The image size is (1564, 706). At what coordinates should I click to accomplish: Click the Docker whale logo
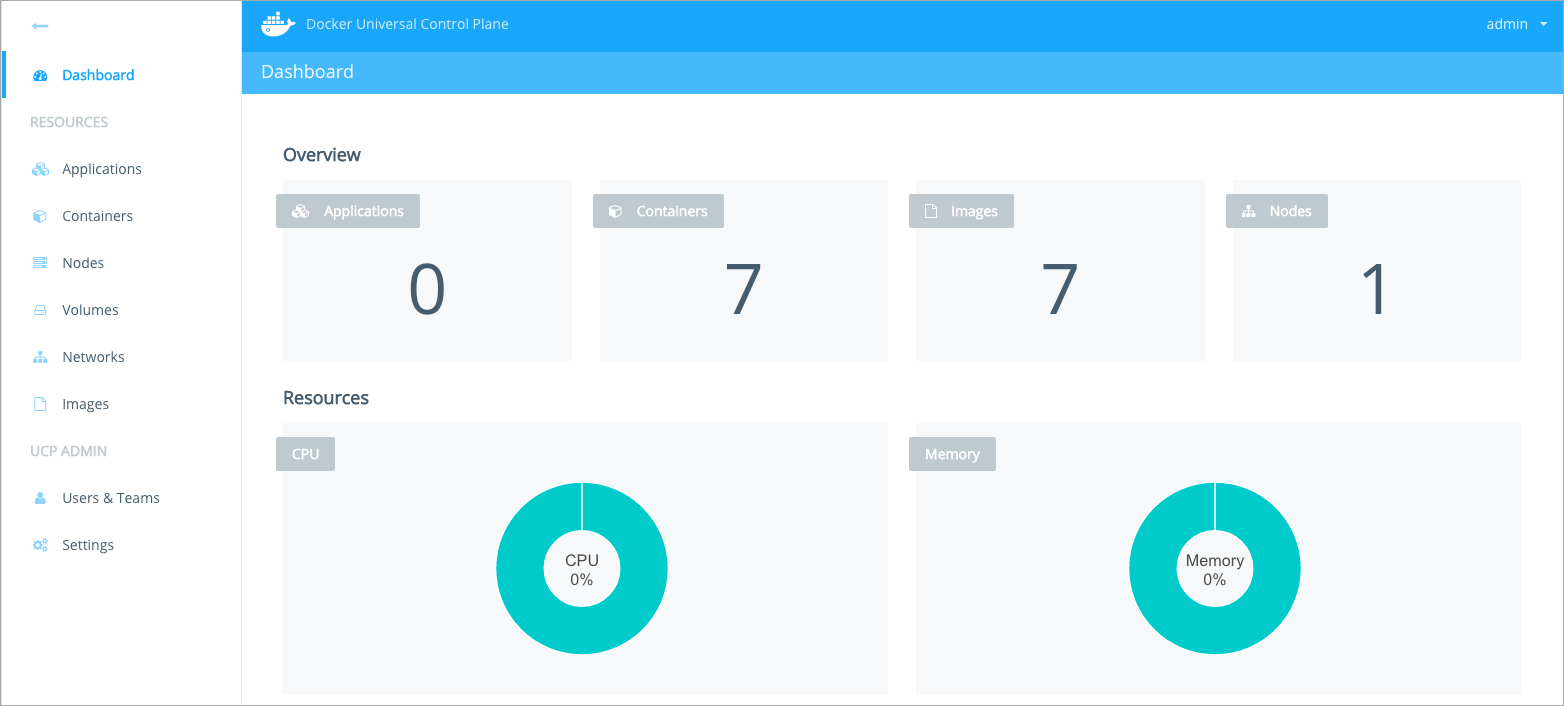click(277, 24)
